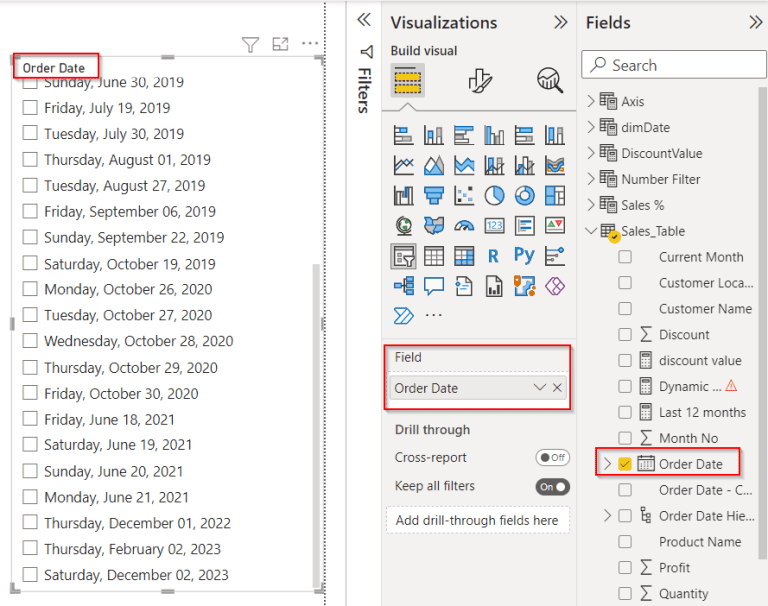768x606 pixels.
Task: Tick the Customer Name field checkbox
Action: tap(625, 309)
